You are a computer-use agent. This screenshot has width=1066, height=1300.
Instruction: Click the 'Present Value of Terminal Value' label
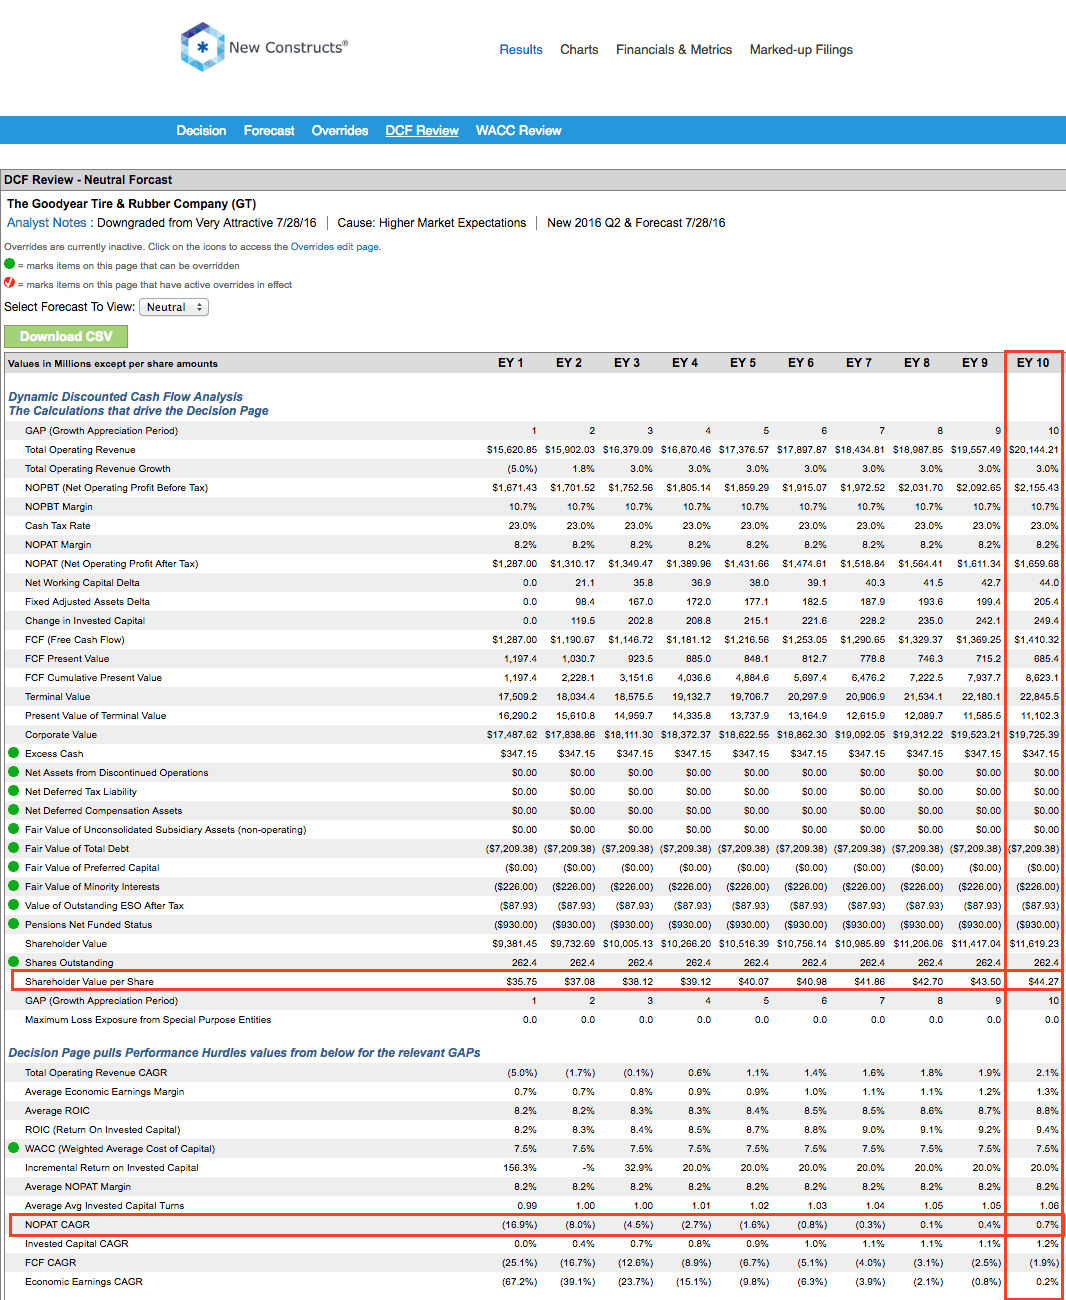click(96, 716)
